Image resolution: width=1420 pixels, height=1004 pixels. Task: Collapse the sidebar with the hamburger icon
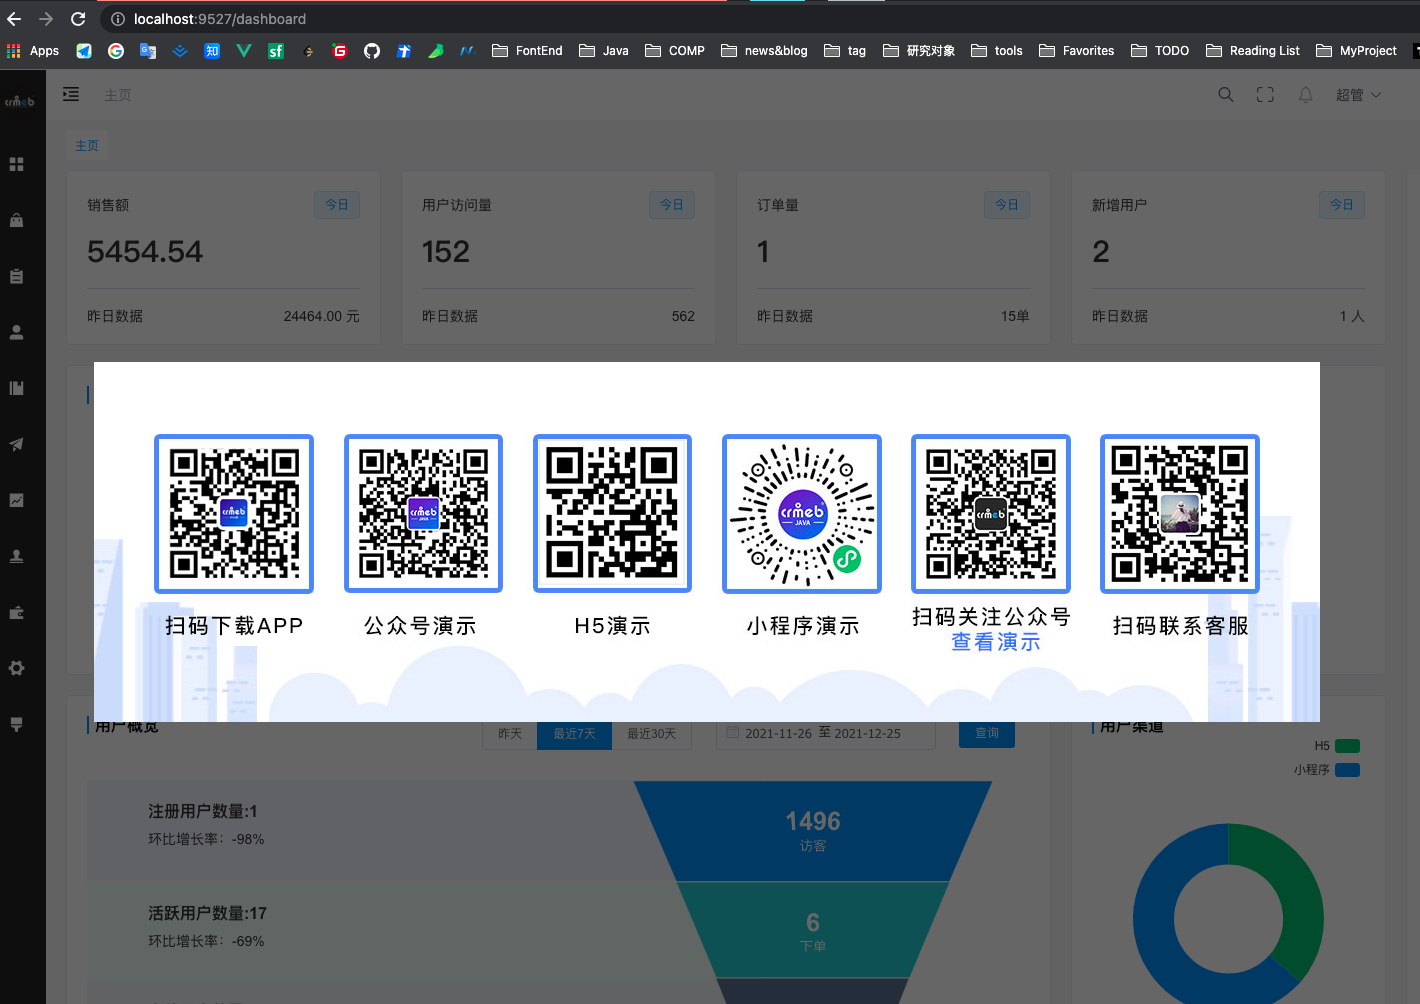pos(71,95)
